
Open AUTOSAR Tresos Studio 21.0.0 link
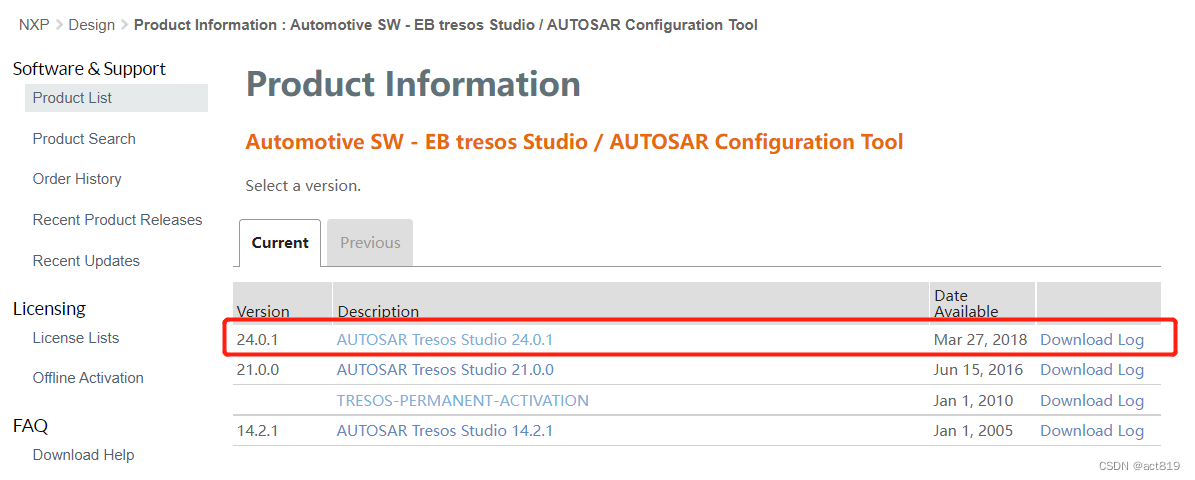[x=445, y=370]
